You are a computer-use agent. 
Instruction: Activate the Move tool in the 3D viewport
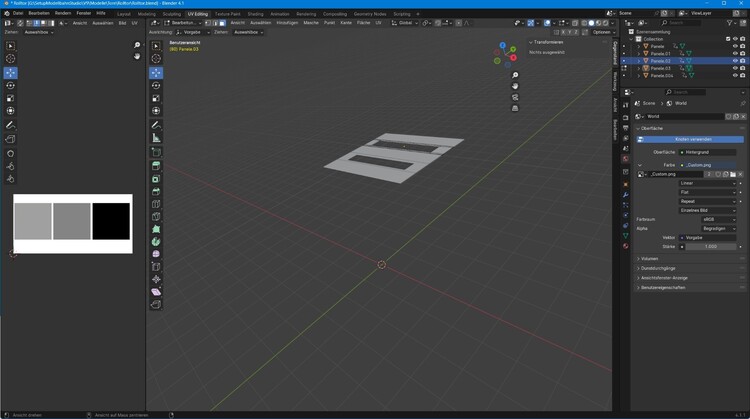tap(156, 73)
